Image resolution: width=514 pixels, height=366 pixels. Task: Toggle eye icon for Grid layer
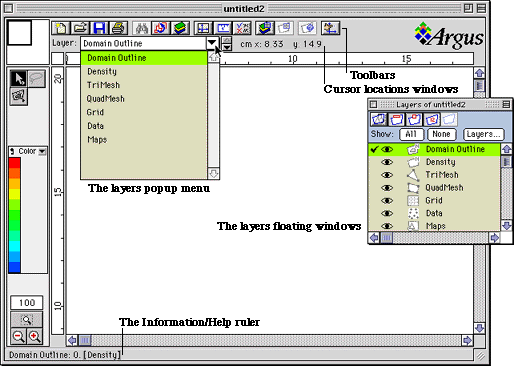pos(387,200)
